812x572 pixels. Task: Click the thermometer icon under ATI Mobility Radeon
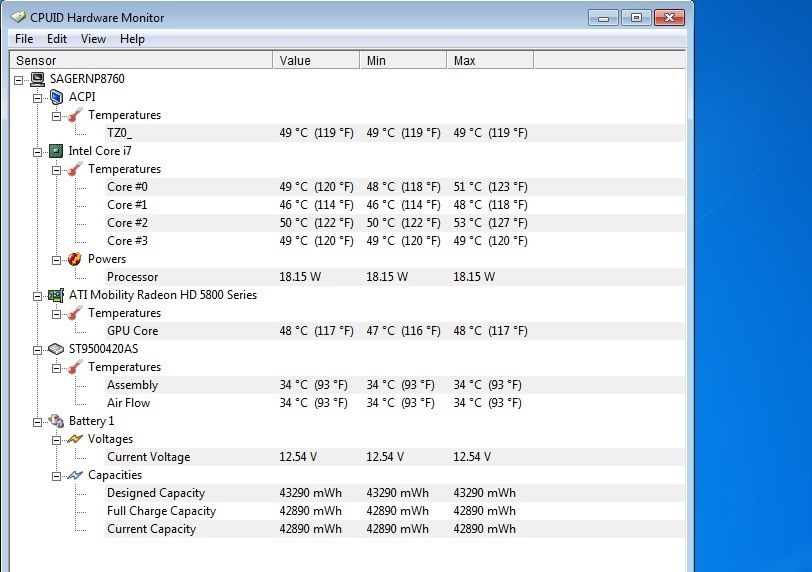75,313
